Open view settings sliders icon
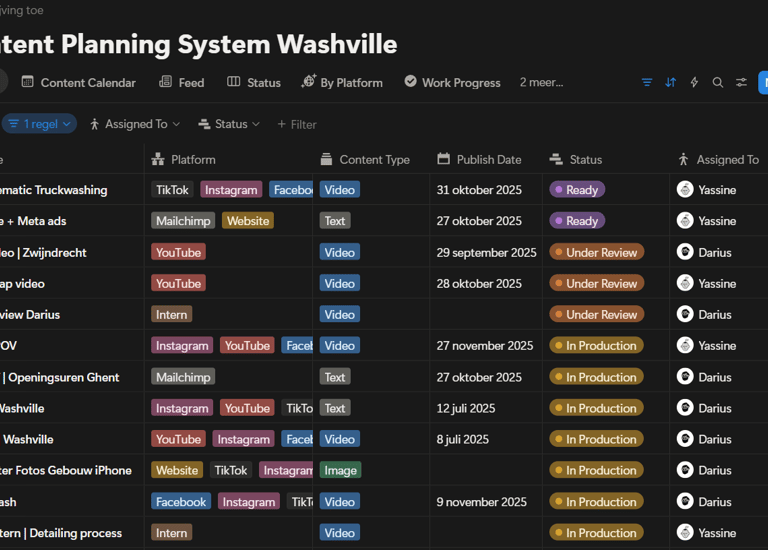Screen dimensions: 768x550 pyautogui.click(x=742, y=82)
